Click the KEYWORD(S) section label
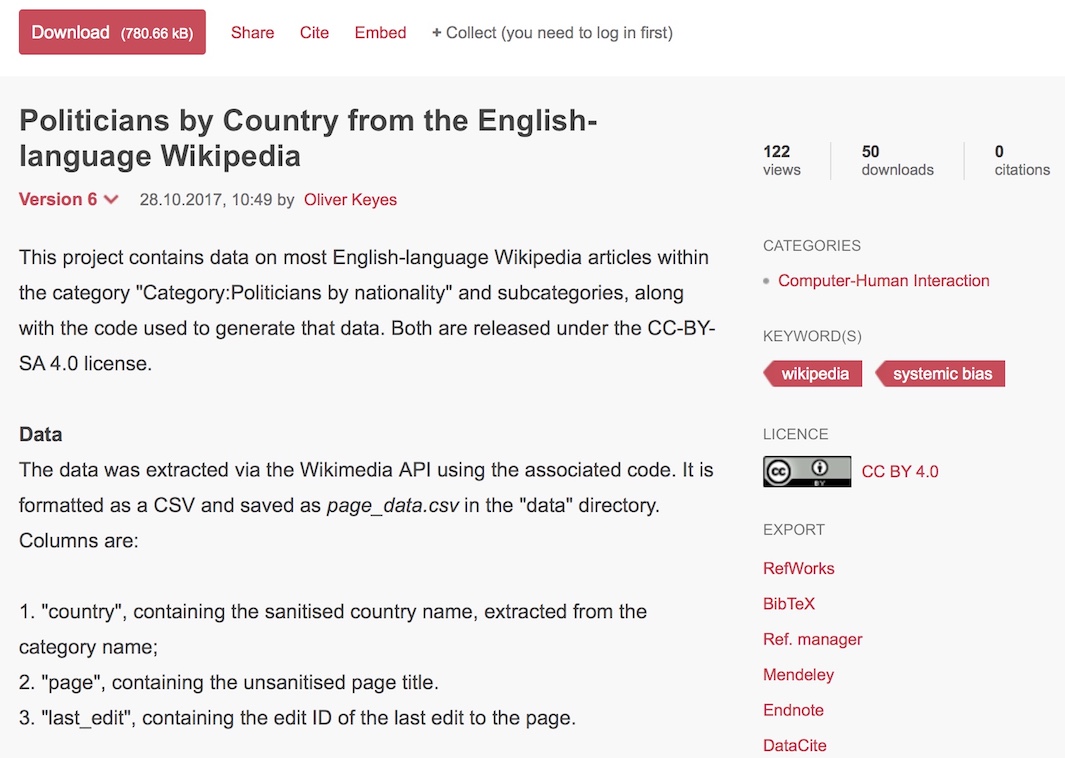 pyautogui.click(x=812, y=336)
